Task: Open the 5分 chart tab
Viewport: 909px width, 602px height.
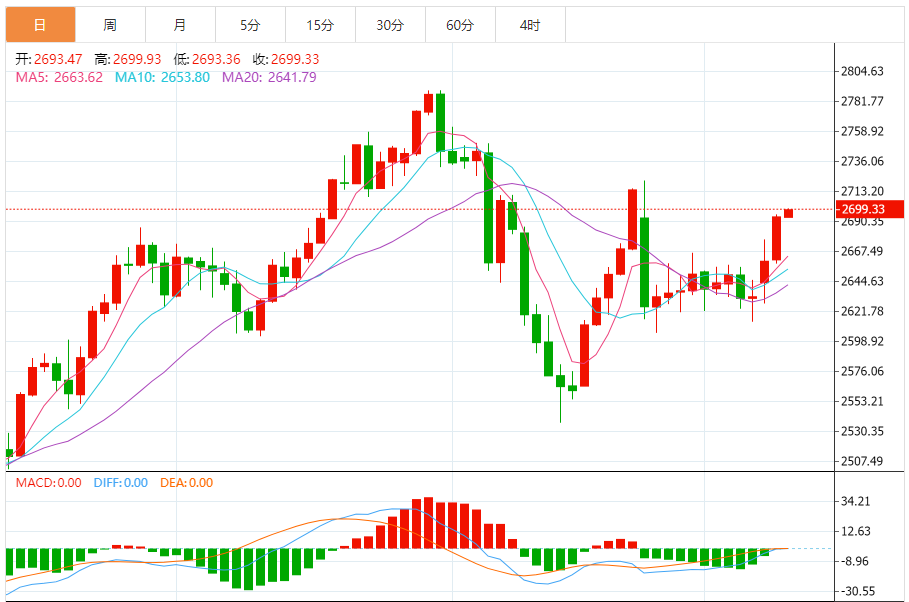Action: [250, 25]
